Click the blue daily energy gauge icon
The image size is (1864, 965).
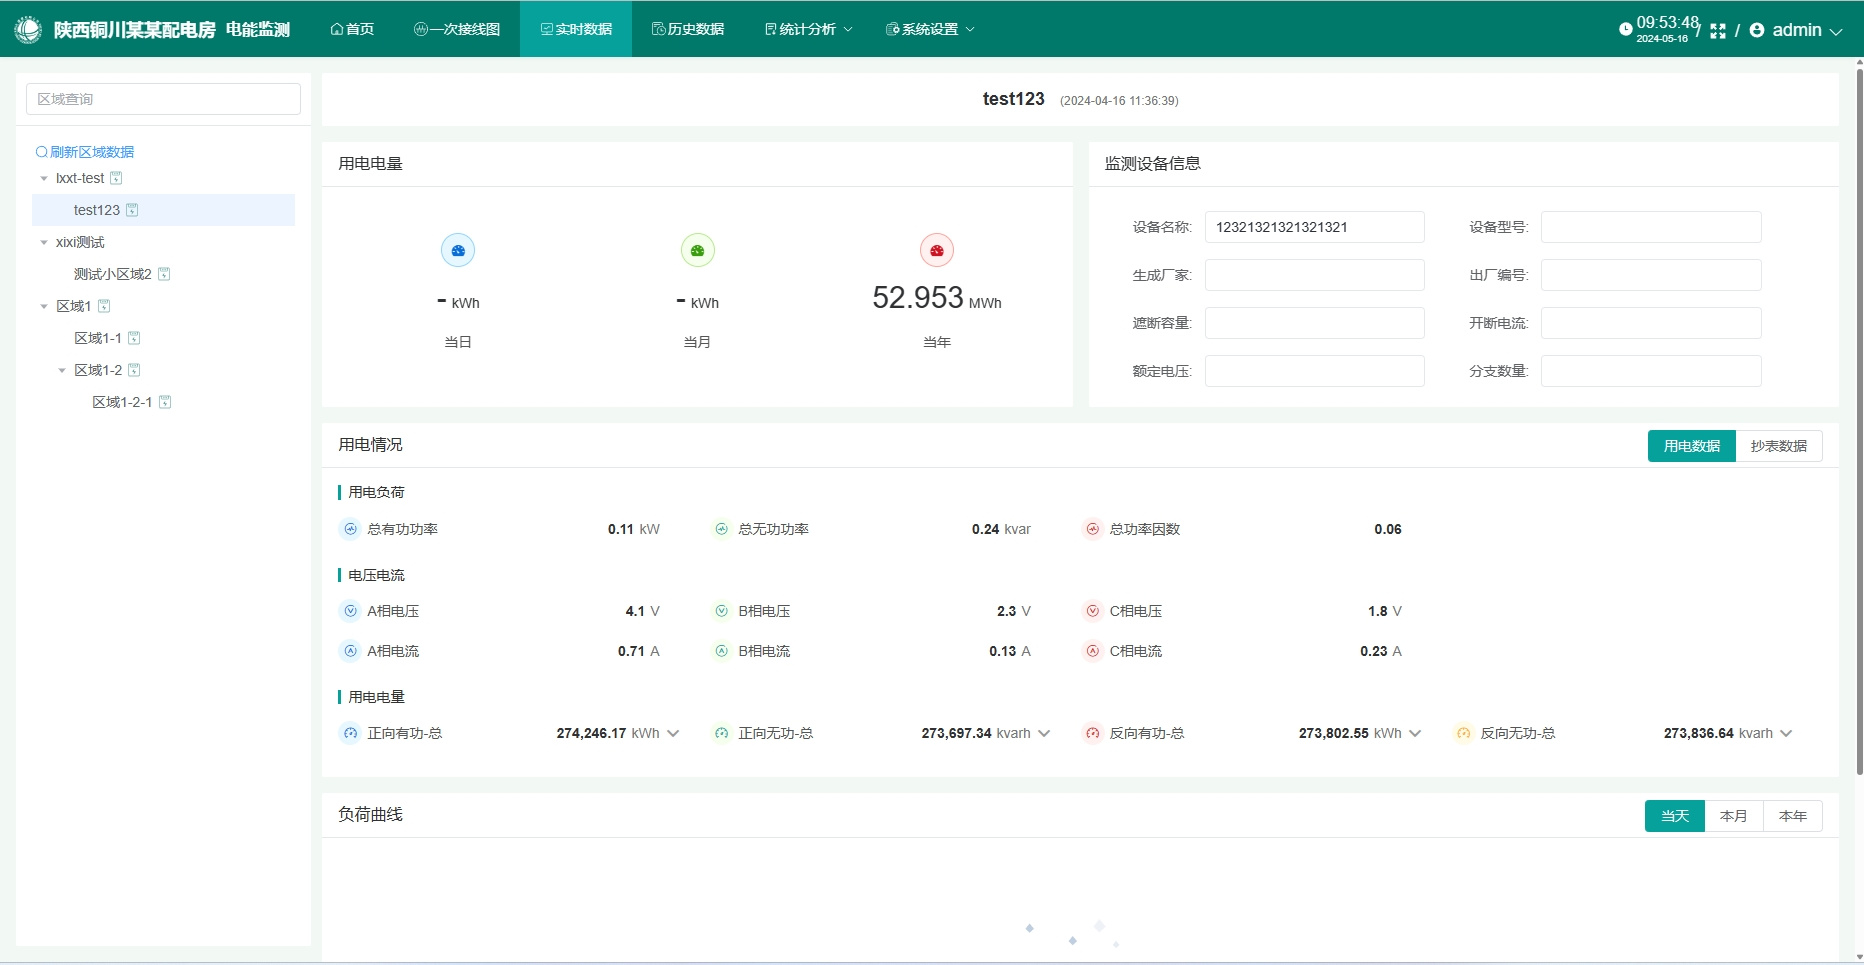458,250
